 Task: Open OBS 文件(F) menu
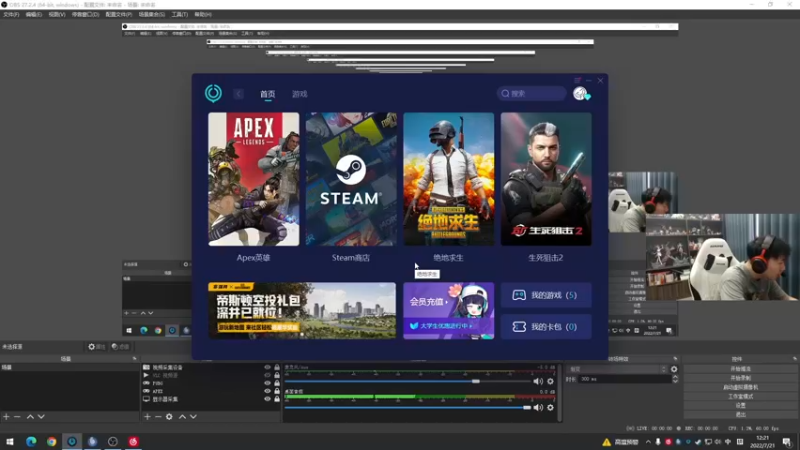(x=11, y=14)
